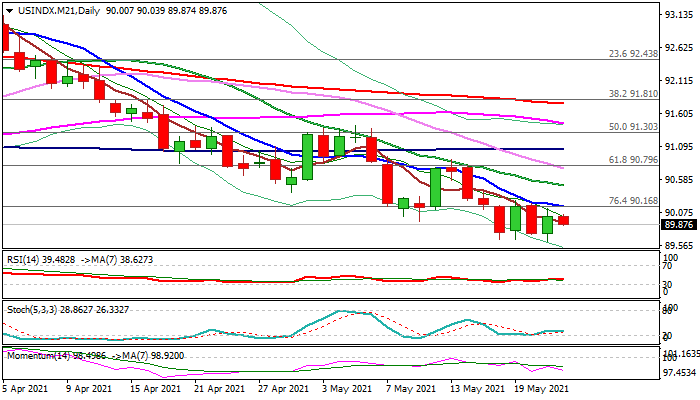Pick the 27 Apr 2021 date marker
The height and width of the screenshot is (400, 700).
pos(277,388)
